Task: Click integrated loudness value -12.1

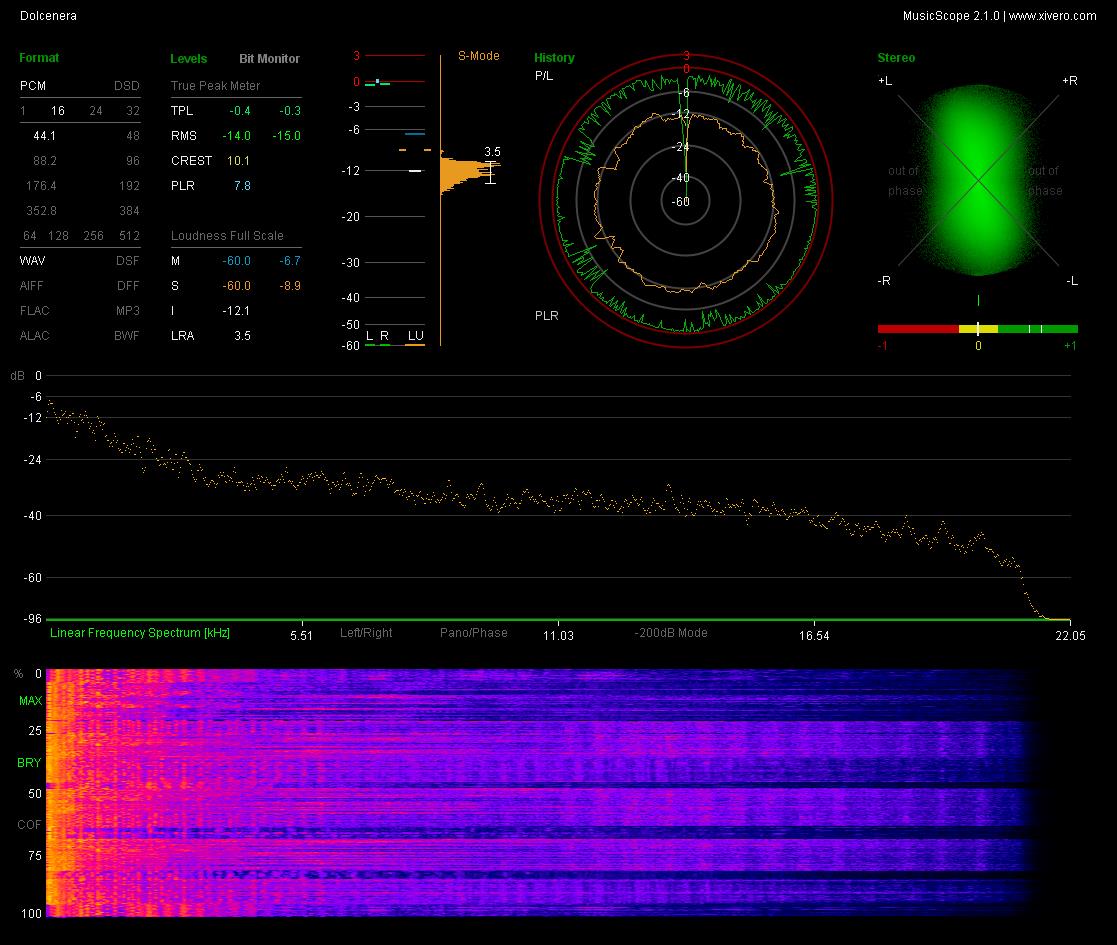Action: click(x=237, y=310)
